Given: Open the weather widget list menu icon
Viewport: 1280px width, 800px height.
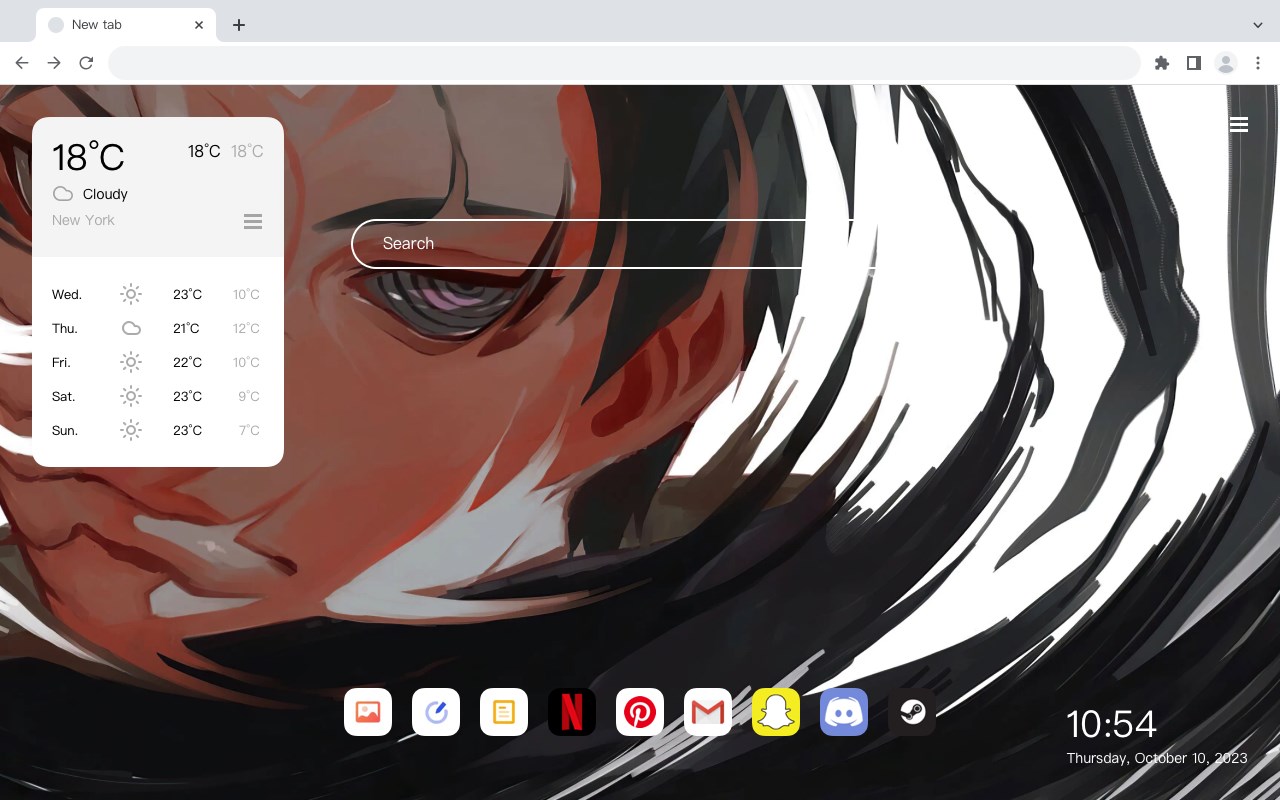Looking at the screenshot, I should point(253,221).
